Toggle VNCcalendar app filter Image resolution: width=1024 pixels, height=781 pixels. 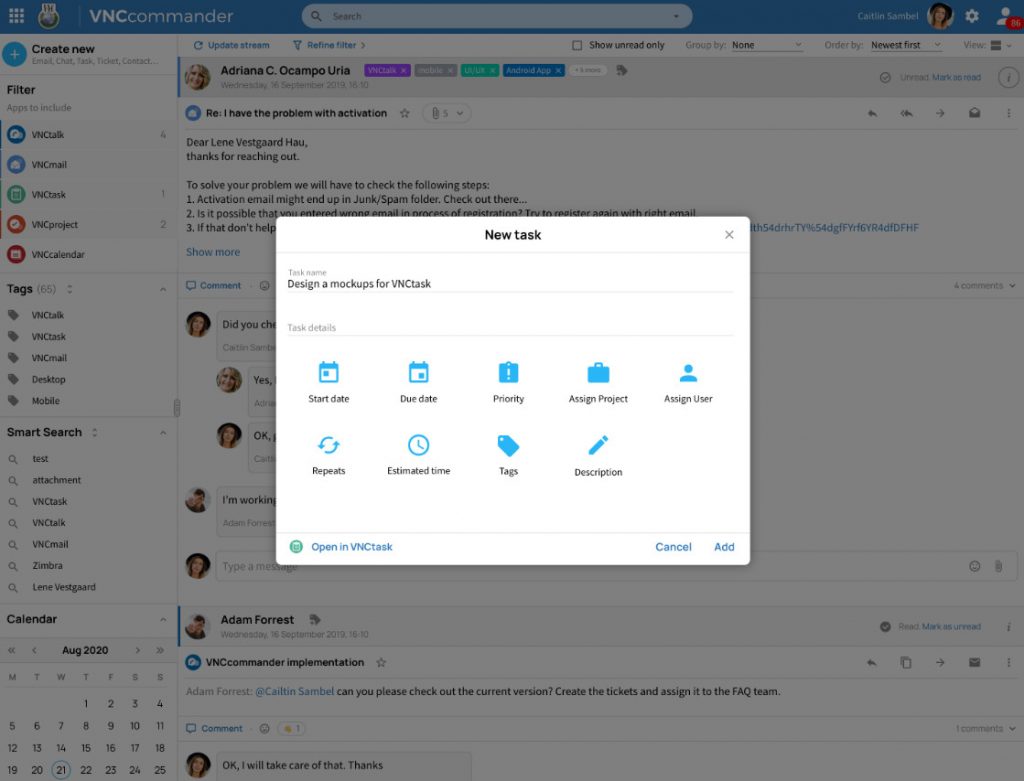click(x=88, y=255)
